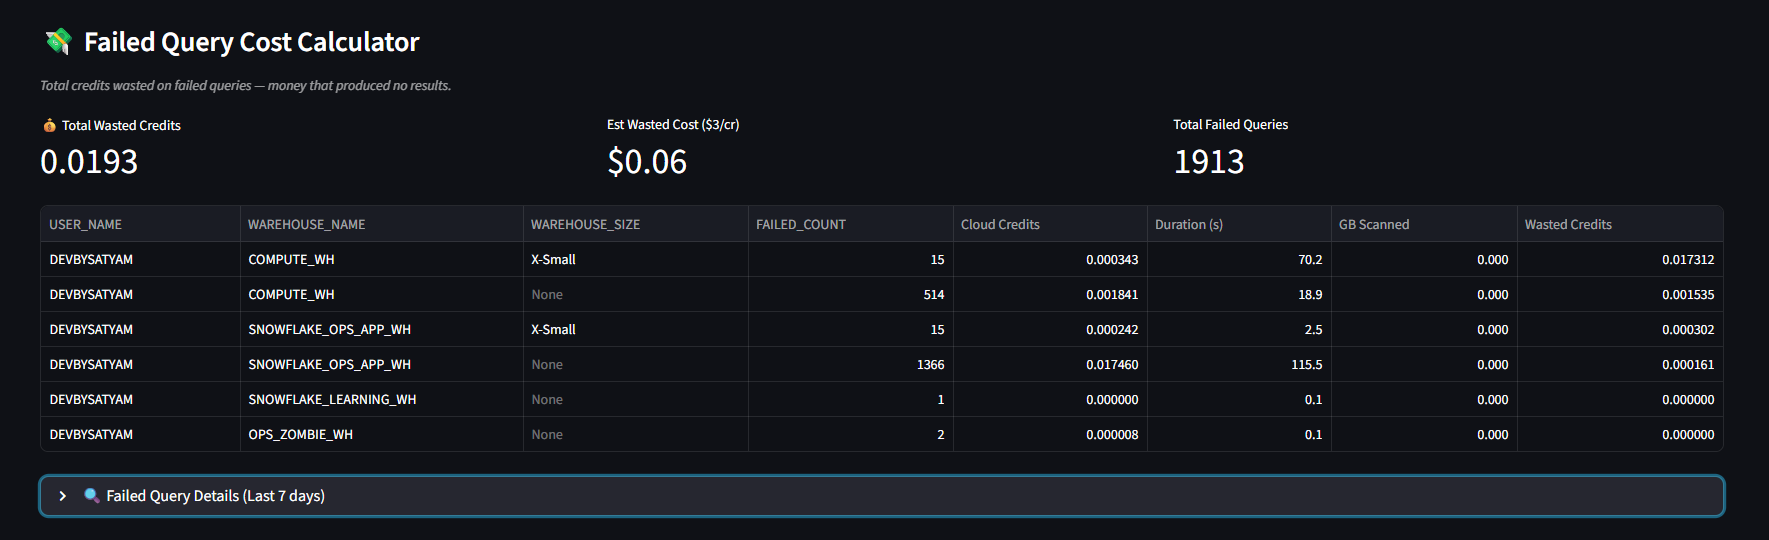Click the money icon beside the page title

coord(58,42)
